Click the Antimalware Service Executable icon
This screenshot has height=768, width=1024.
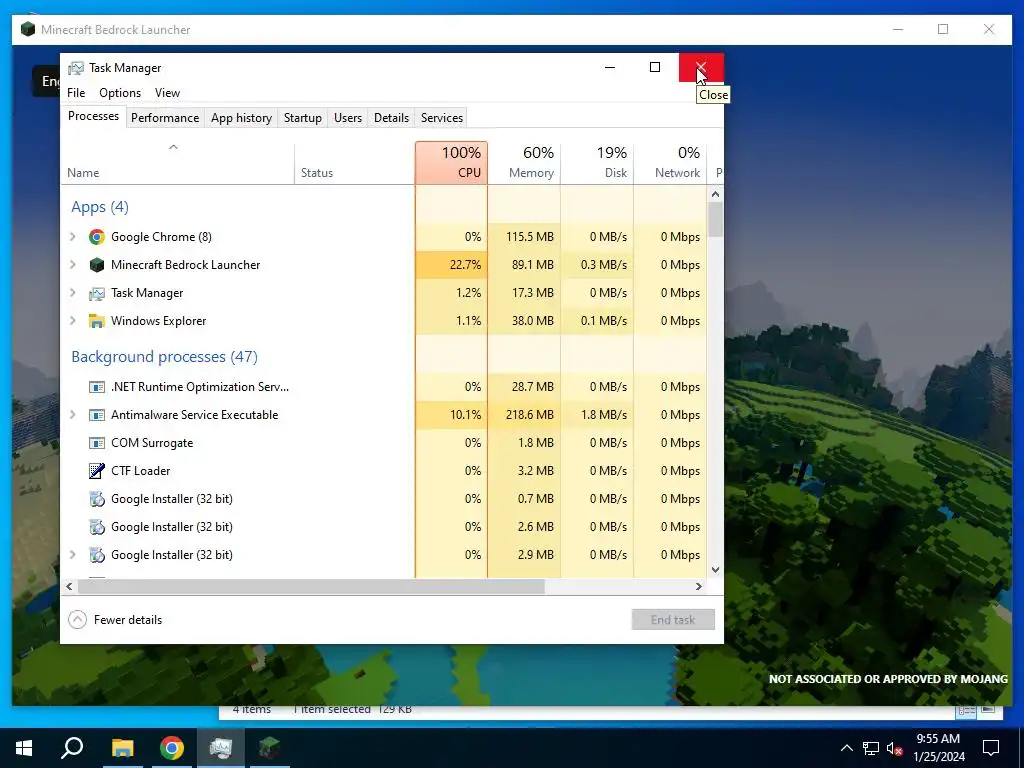coord(97,415)
